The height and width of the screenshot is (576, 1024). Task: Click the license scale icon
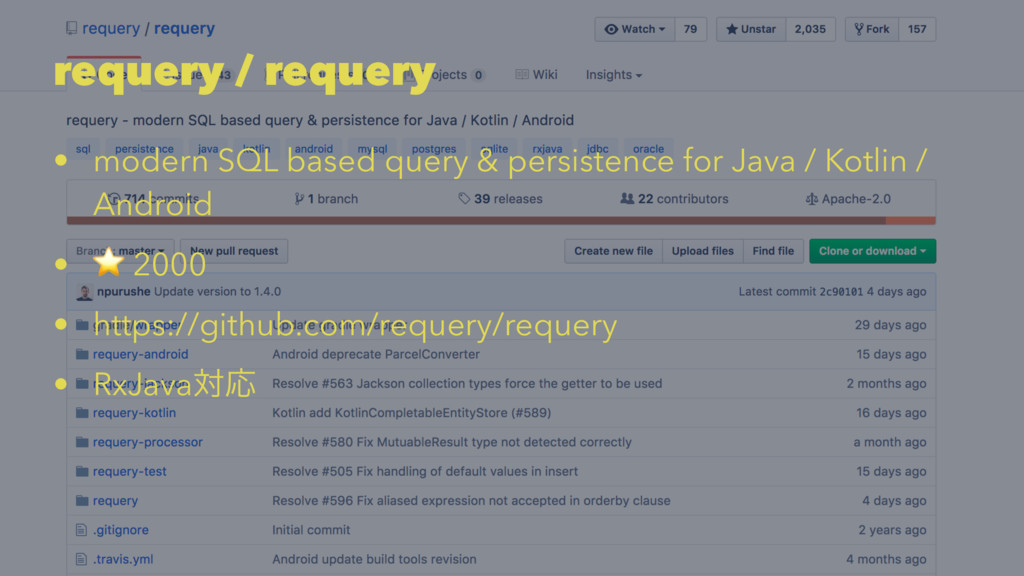point(811,199)
